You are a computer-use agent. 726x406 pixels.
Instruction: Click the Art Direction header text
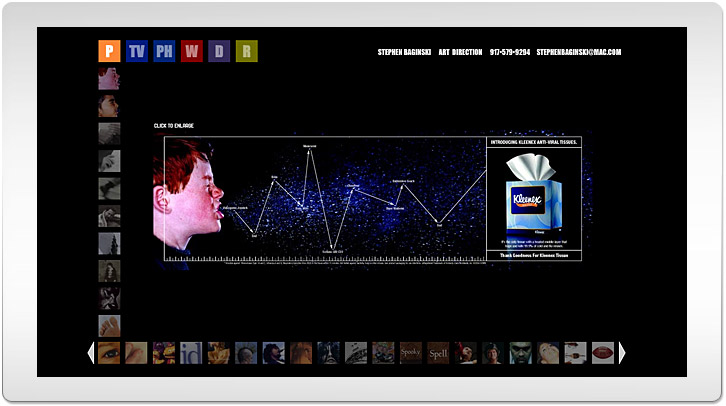[x=460, y=52]
